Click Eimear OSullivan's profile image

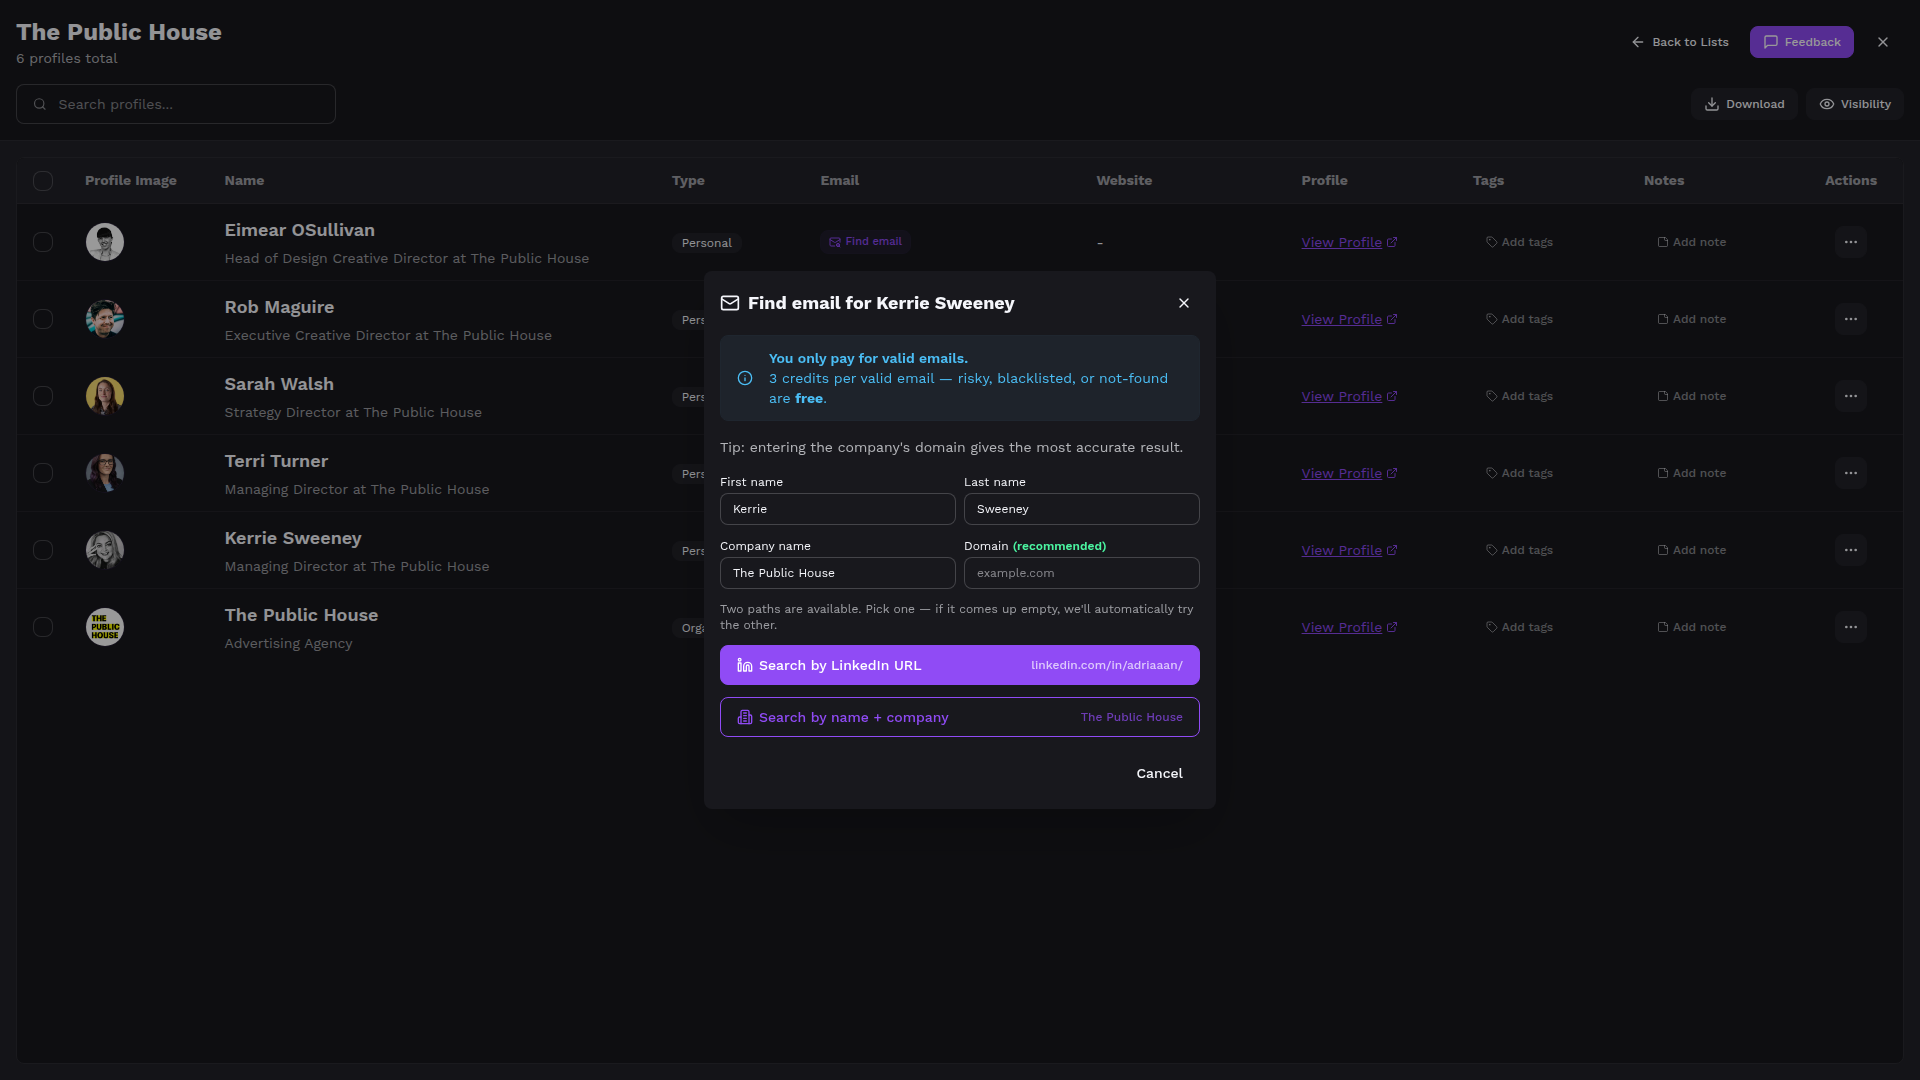click(105, 242)
